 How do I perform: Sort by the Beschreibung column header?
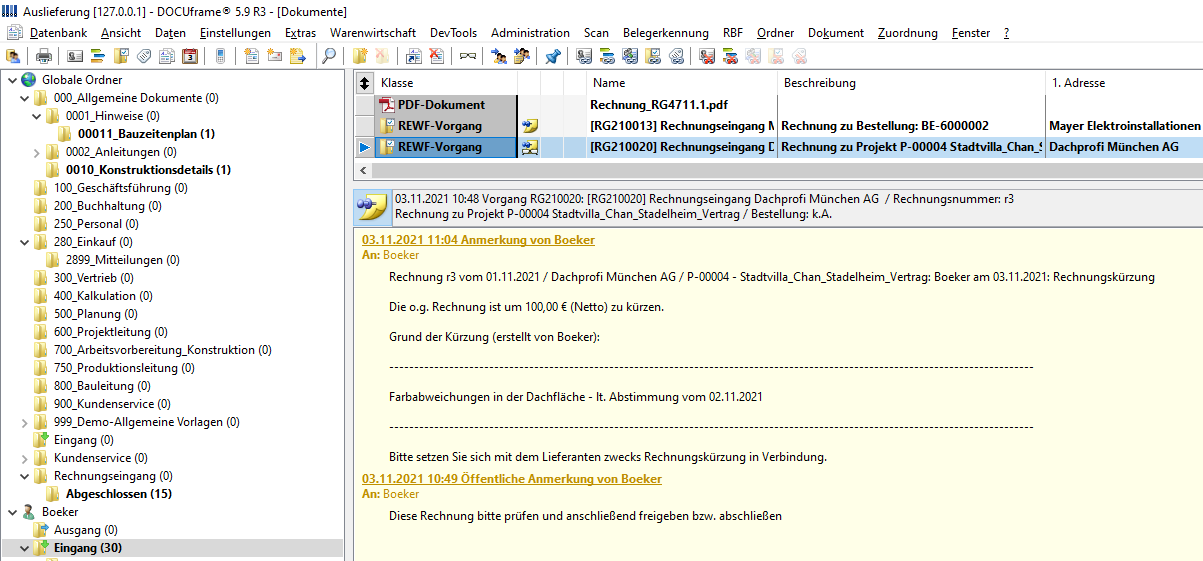pos(911,83)
